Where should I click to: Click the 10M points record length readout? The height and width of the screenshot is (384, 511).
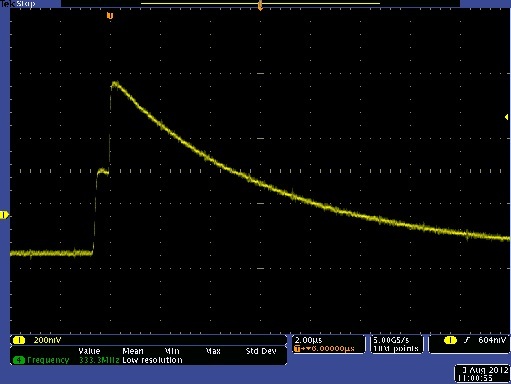(x=396, y=349)
